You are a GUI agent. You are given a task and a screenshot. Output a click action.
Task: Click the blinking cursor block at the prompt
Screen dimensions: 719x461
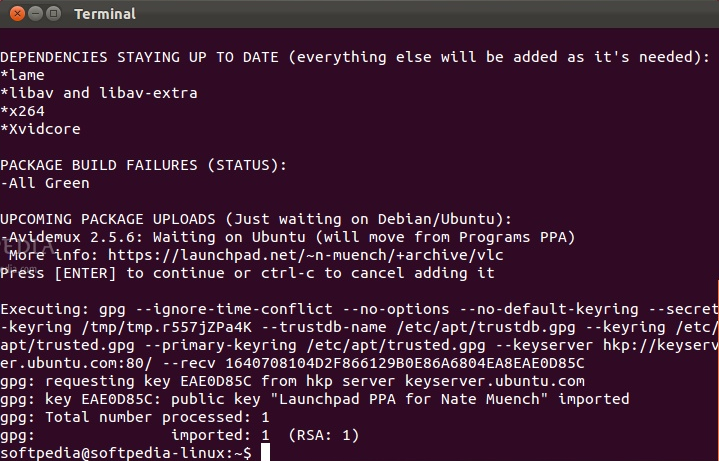pos(265,452)
